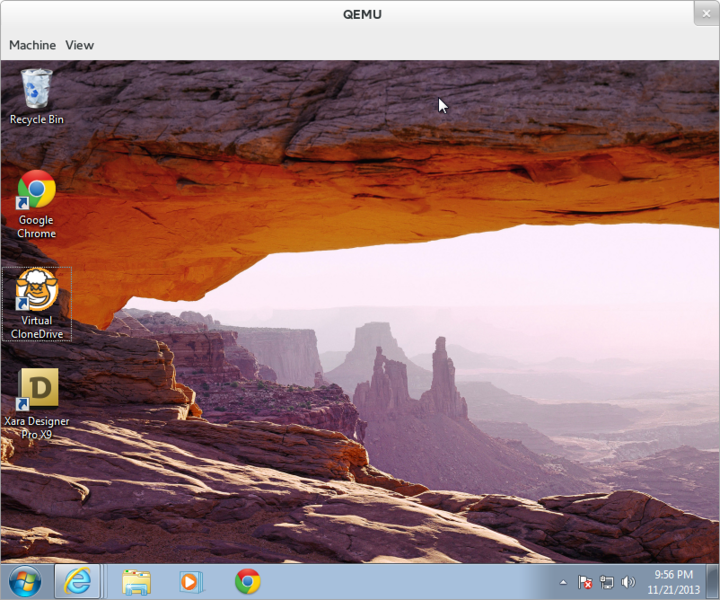Image resolution: width=720 pixels, height=600 pixels.
Task: Select the Google Chrome desktop shortcut
Action: coord(36,191)
